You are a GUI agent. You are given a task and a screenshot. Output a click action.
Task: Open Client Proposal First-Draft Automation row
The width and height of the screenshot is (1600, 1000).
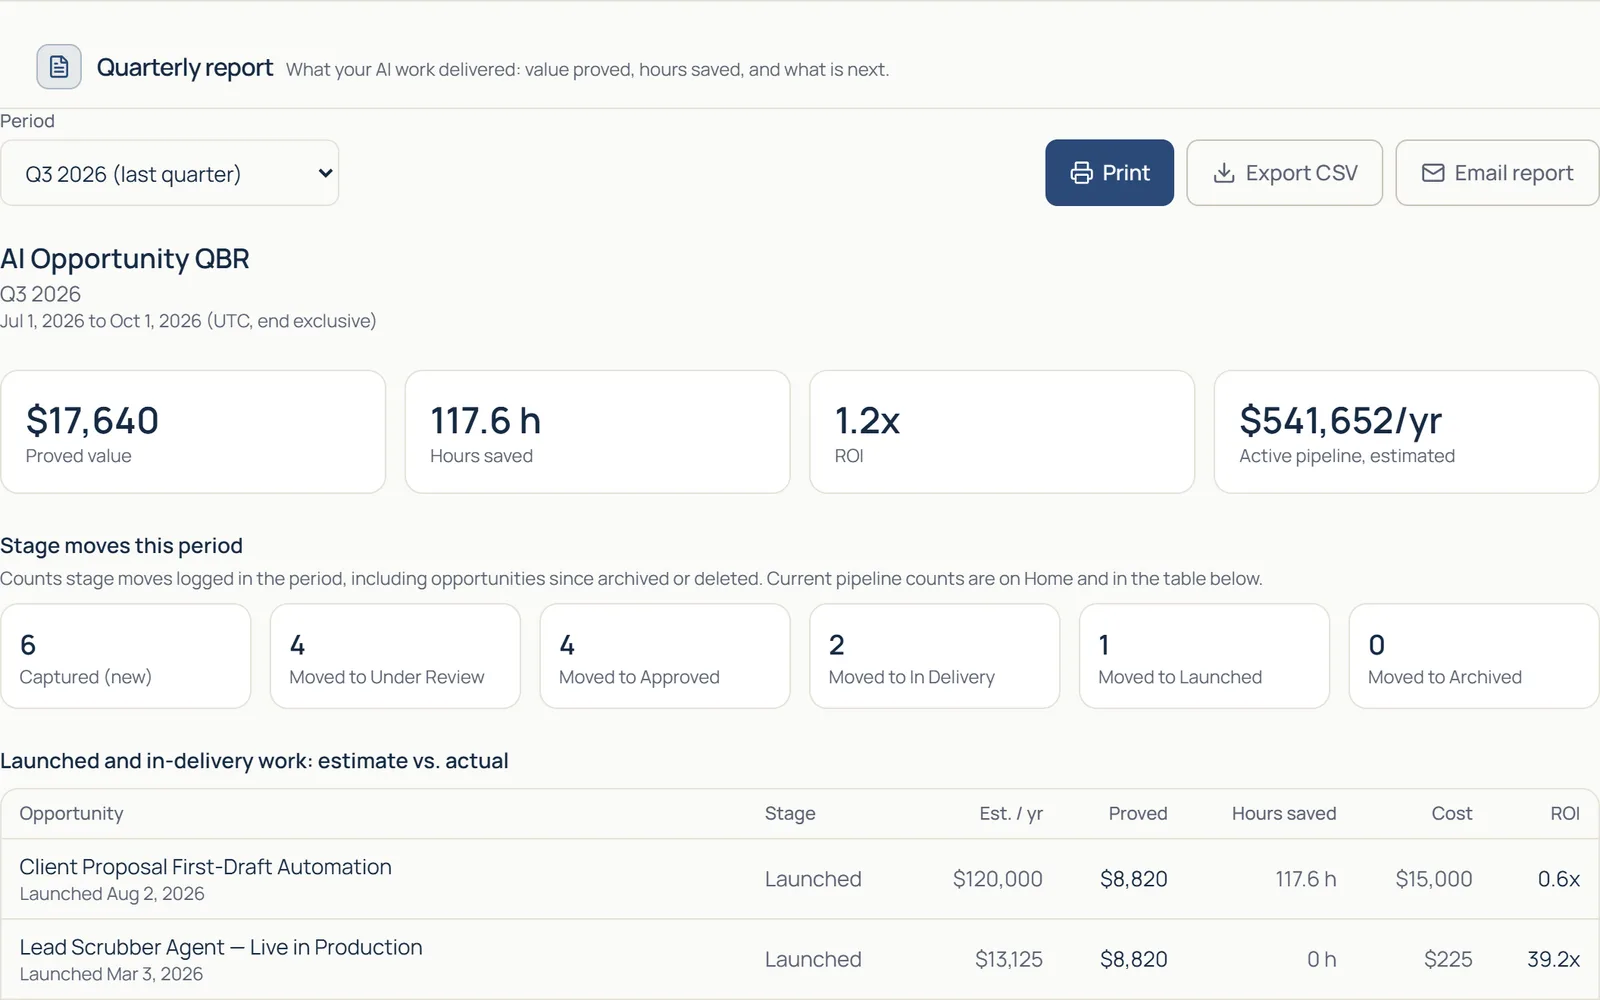[x=800, y=879]
